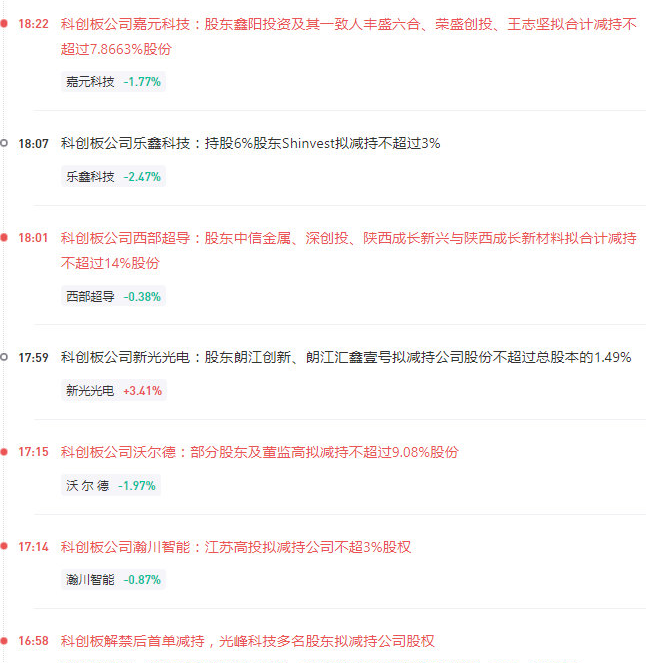Viewport: 646px width, 663px height.
Task: Select the red timeline dot at 18:01
Action: (4, 239)
